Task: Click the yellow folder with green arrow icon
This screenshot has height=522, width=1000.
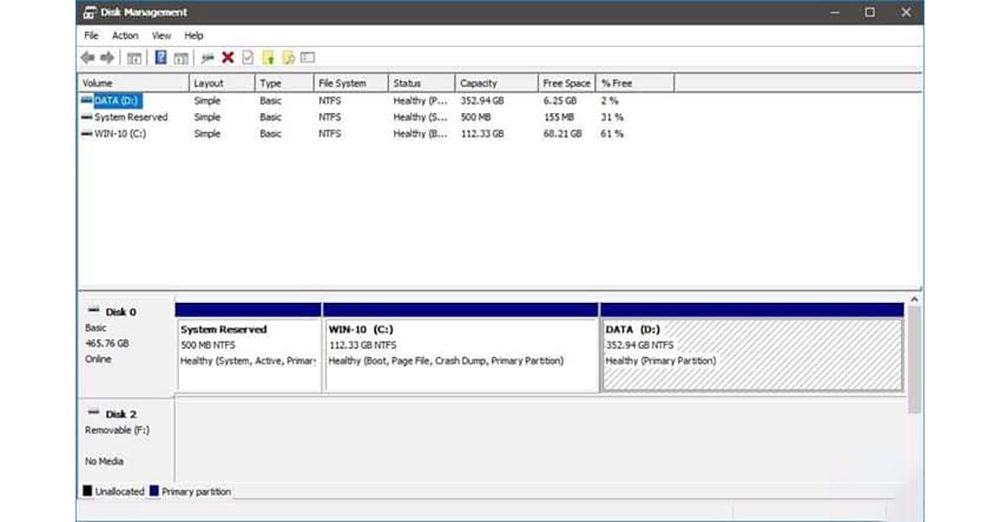Action: 268,58
